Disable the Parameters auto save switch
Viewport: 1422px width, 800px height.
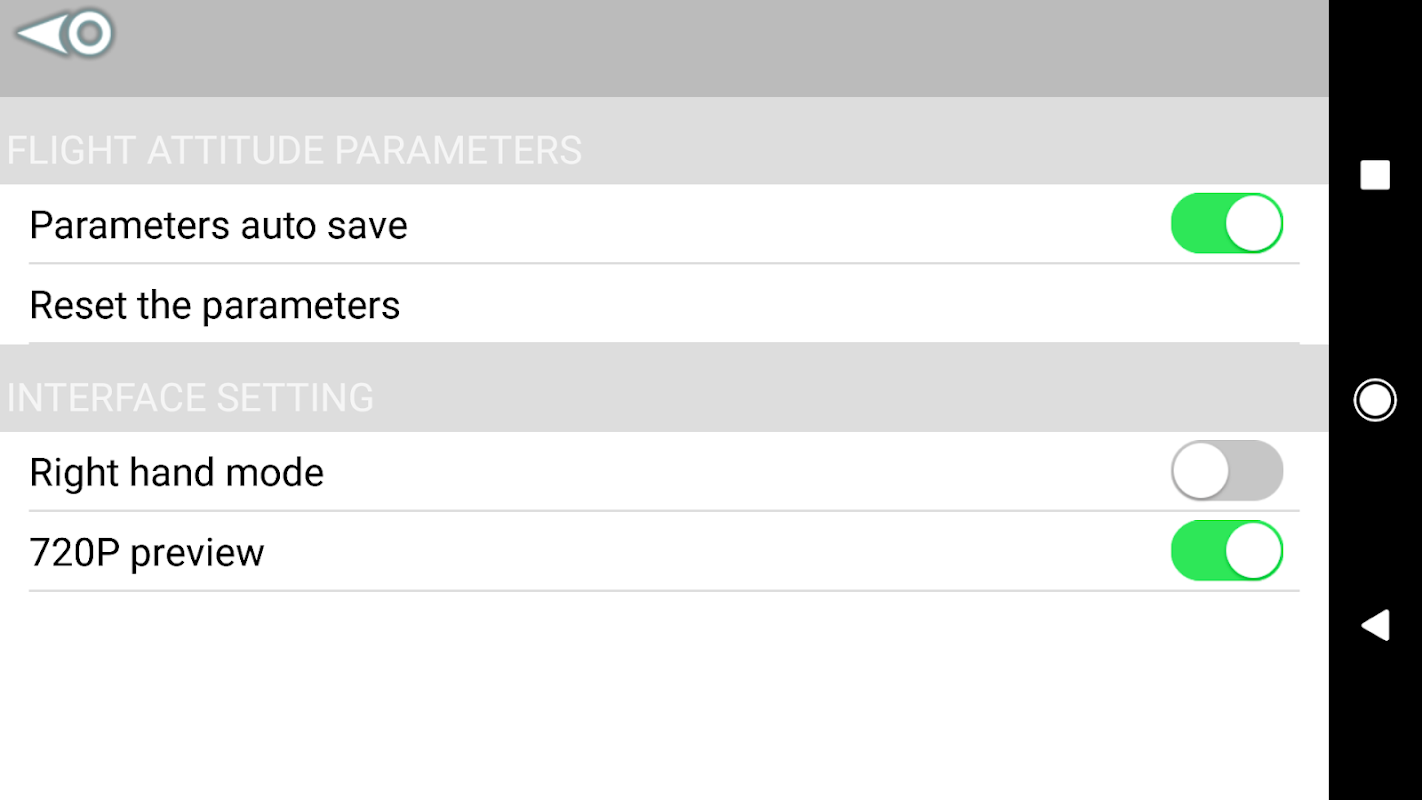coord(1226,223)
